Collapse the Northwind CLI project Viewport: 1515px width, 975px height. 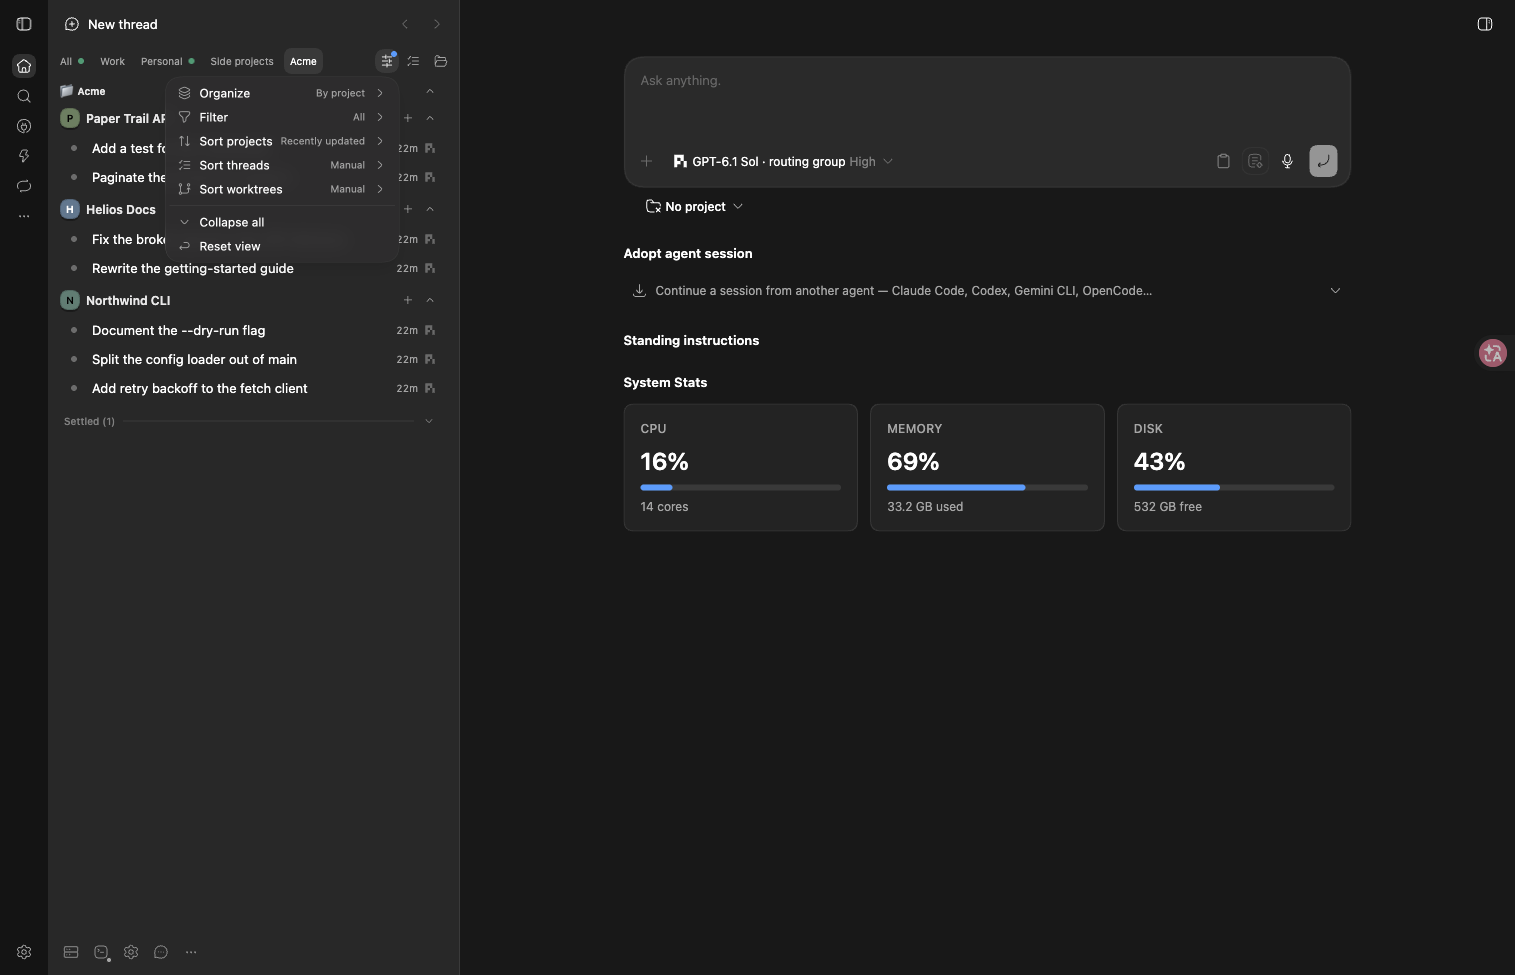tap(430, 300)
